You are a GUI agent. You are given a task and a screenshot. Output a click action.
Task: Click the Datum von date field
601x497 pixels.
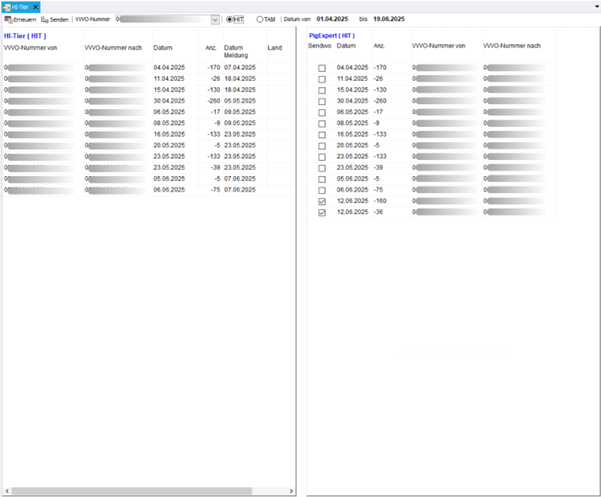[331, 19]
